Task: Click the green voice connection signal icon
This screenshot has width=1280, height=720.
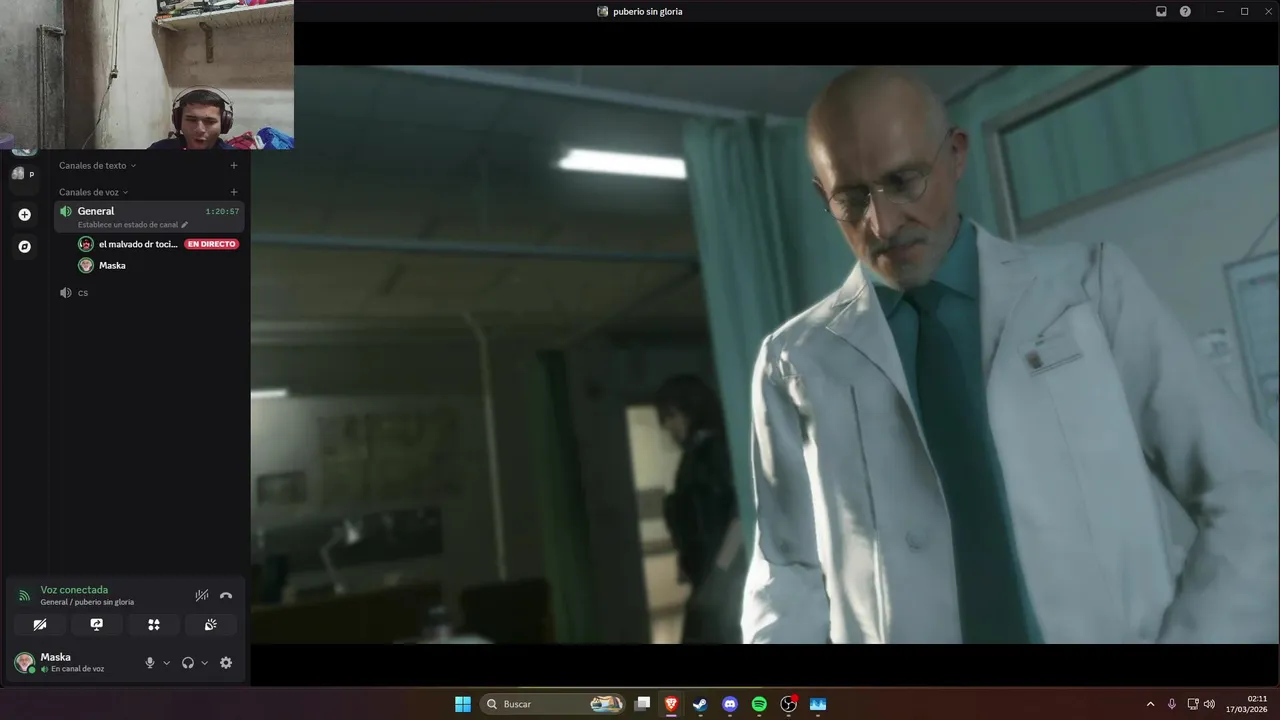Action: [25, 595]
